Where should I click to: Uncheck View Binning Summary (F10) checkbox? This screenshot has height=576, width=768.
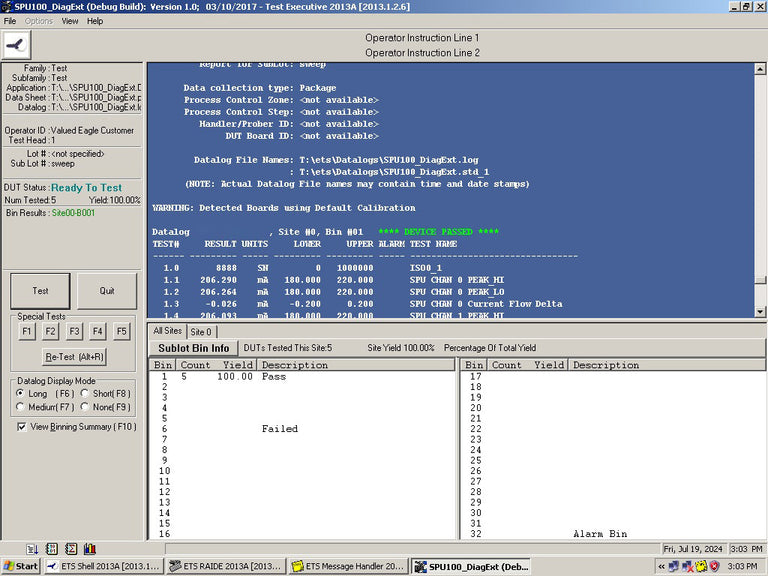tap(22, 427)
